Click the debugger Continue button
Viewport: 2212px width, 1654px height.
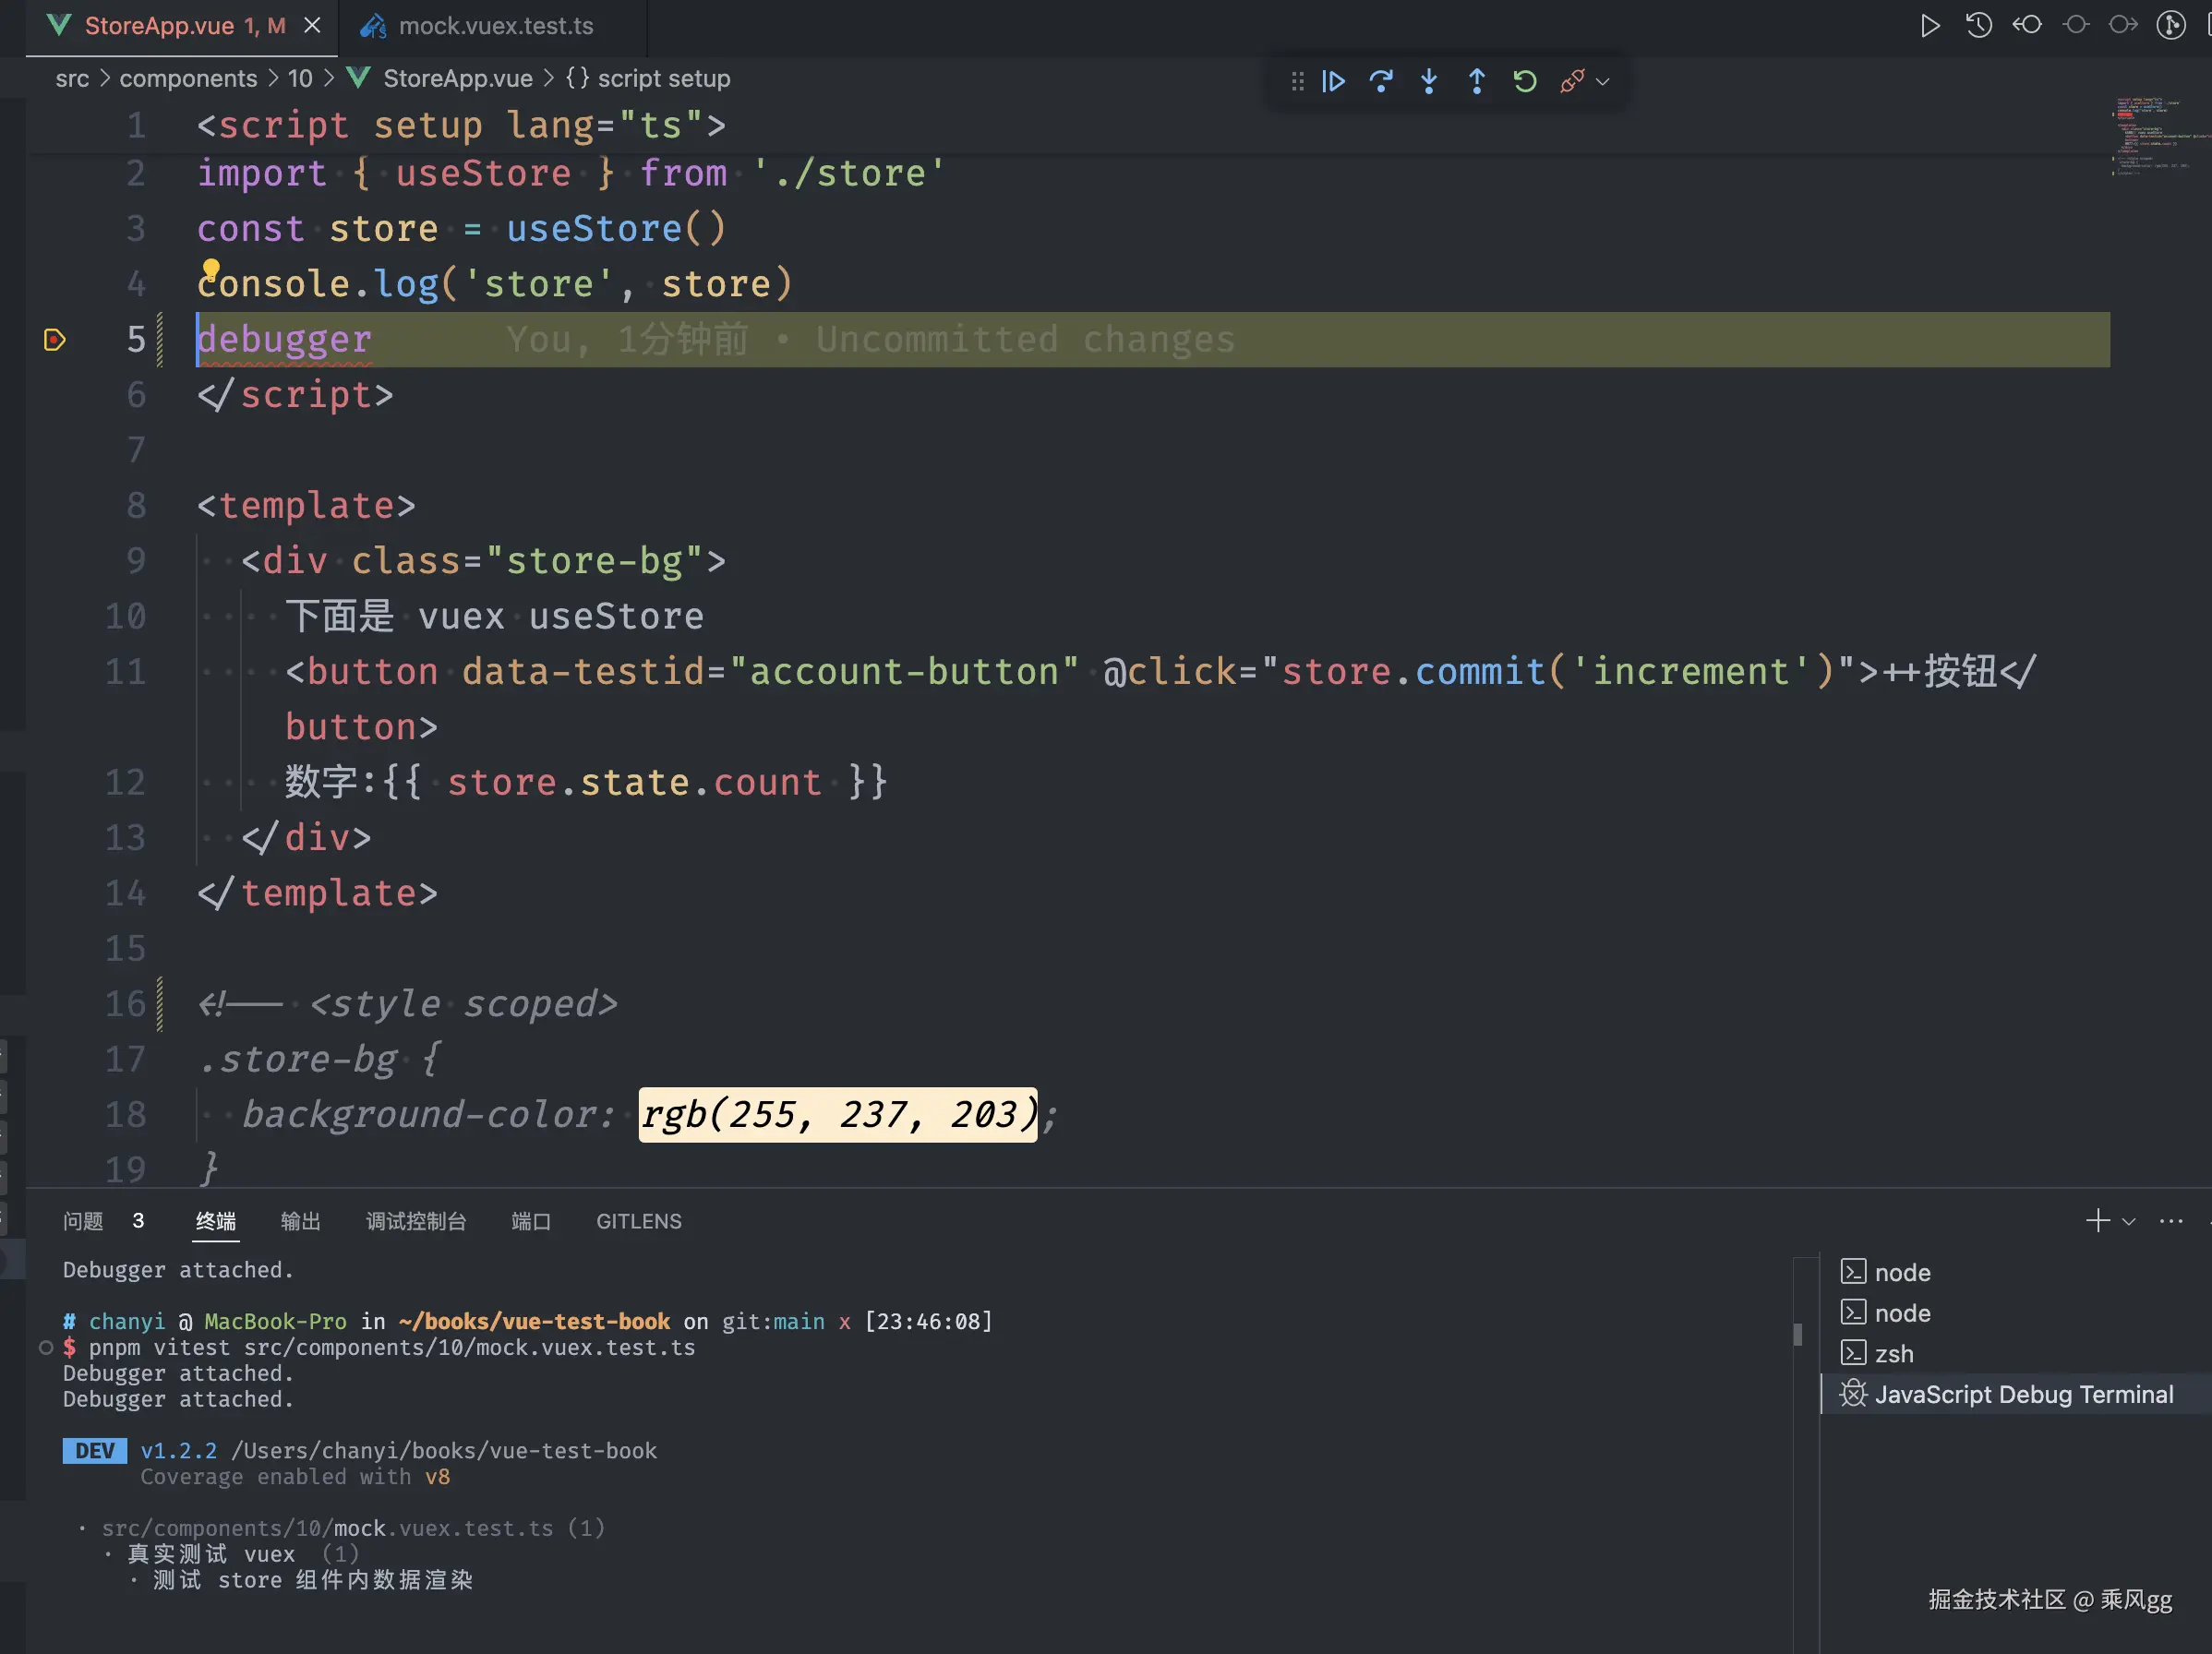1333,81
